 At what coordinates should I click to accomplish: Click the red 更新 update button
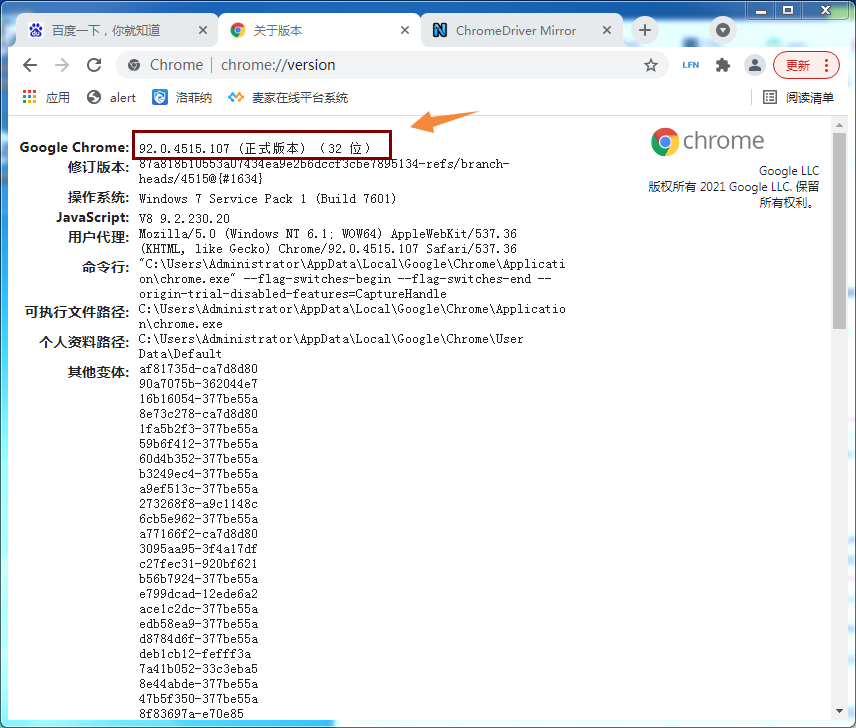(805, 65)
